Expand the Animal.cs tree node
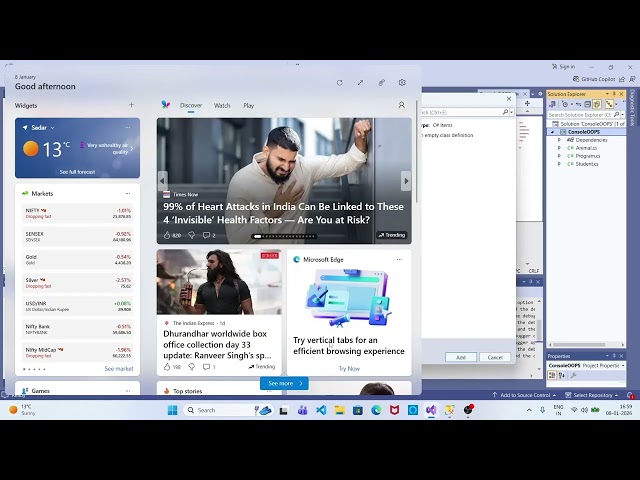 [x=560, y=148]
